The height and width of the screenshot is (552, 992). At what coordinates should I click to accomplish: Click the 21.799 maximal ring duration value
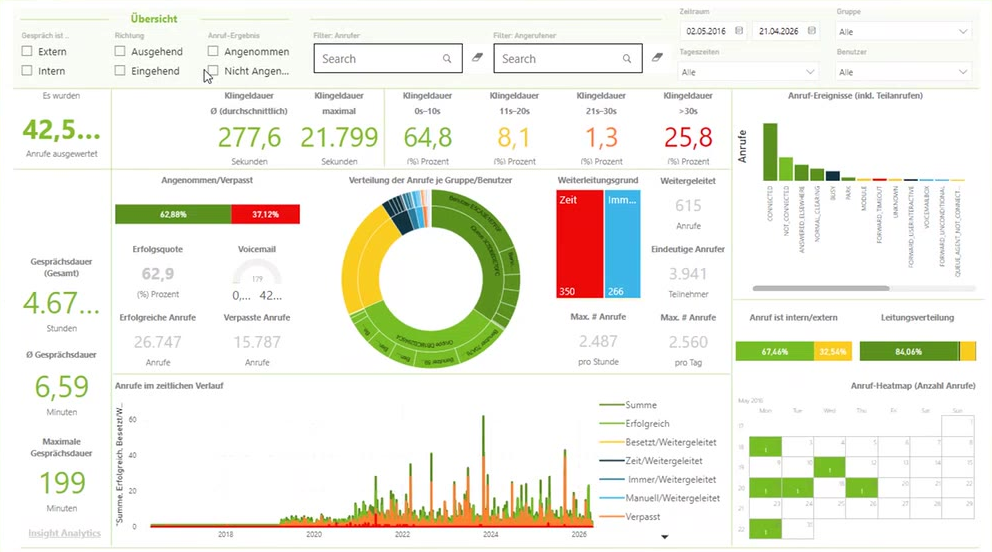pyautogui.click(x=339, y=137)
